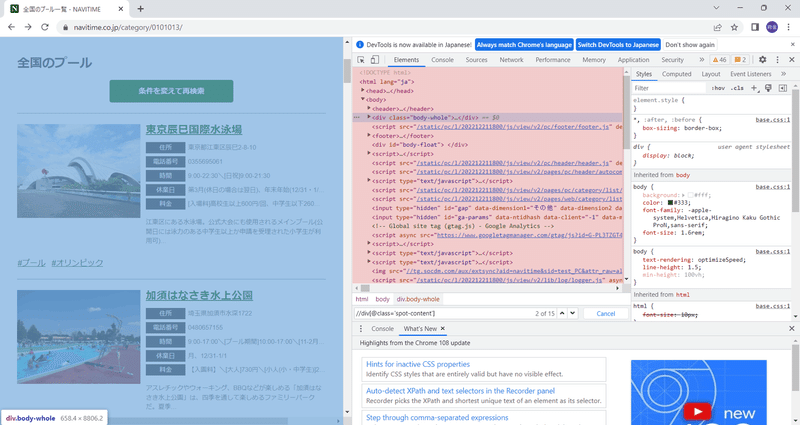The width and height of the screenshot is (800, 425).
Task: Toggle the .cls element classes panel
Action: pos(737,88)
